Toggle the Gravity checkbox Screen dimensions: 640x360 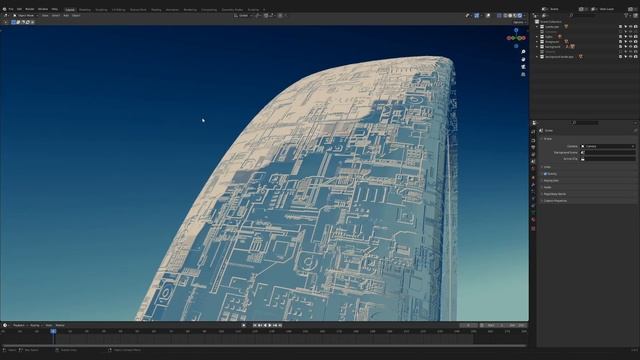545,174
